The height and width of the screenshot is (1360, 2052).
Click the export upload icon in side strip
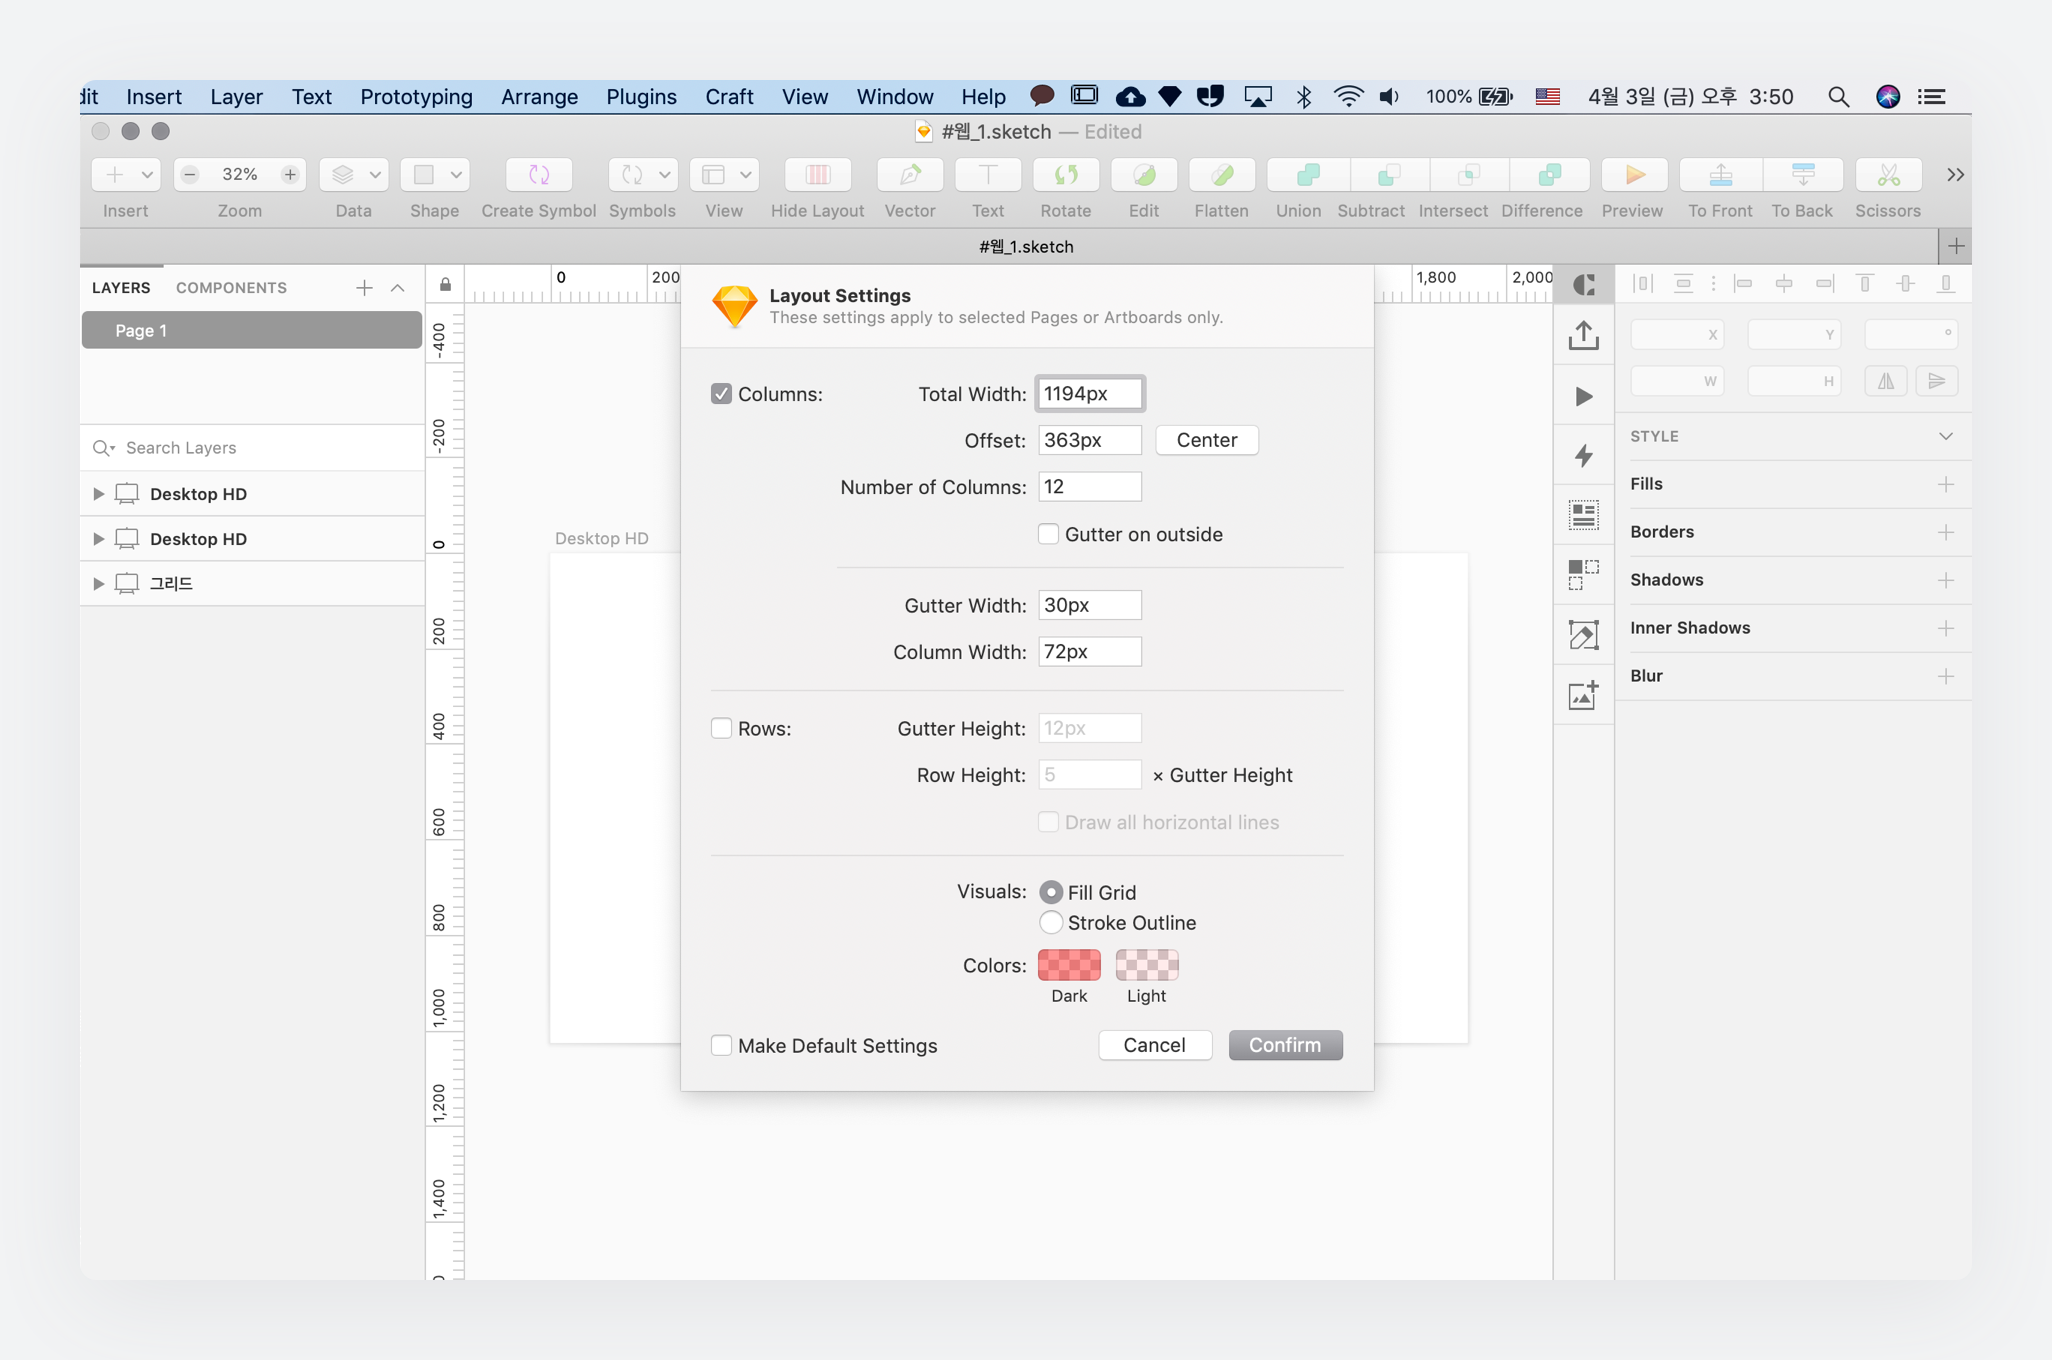click(x=1583, y=336)
